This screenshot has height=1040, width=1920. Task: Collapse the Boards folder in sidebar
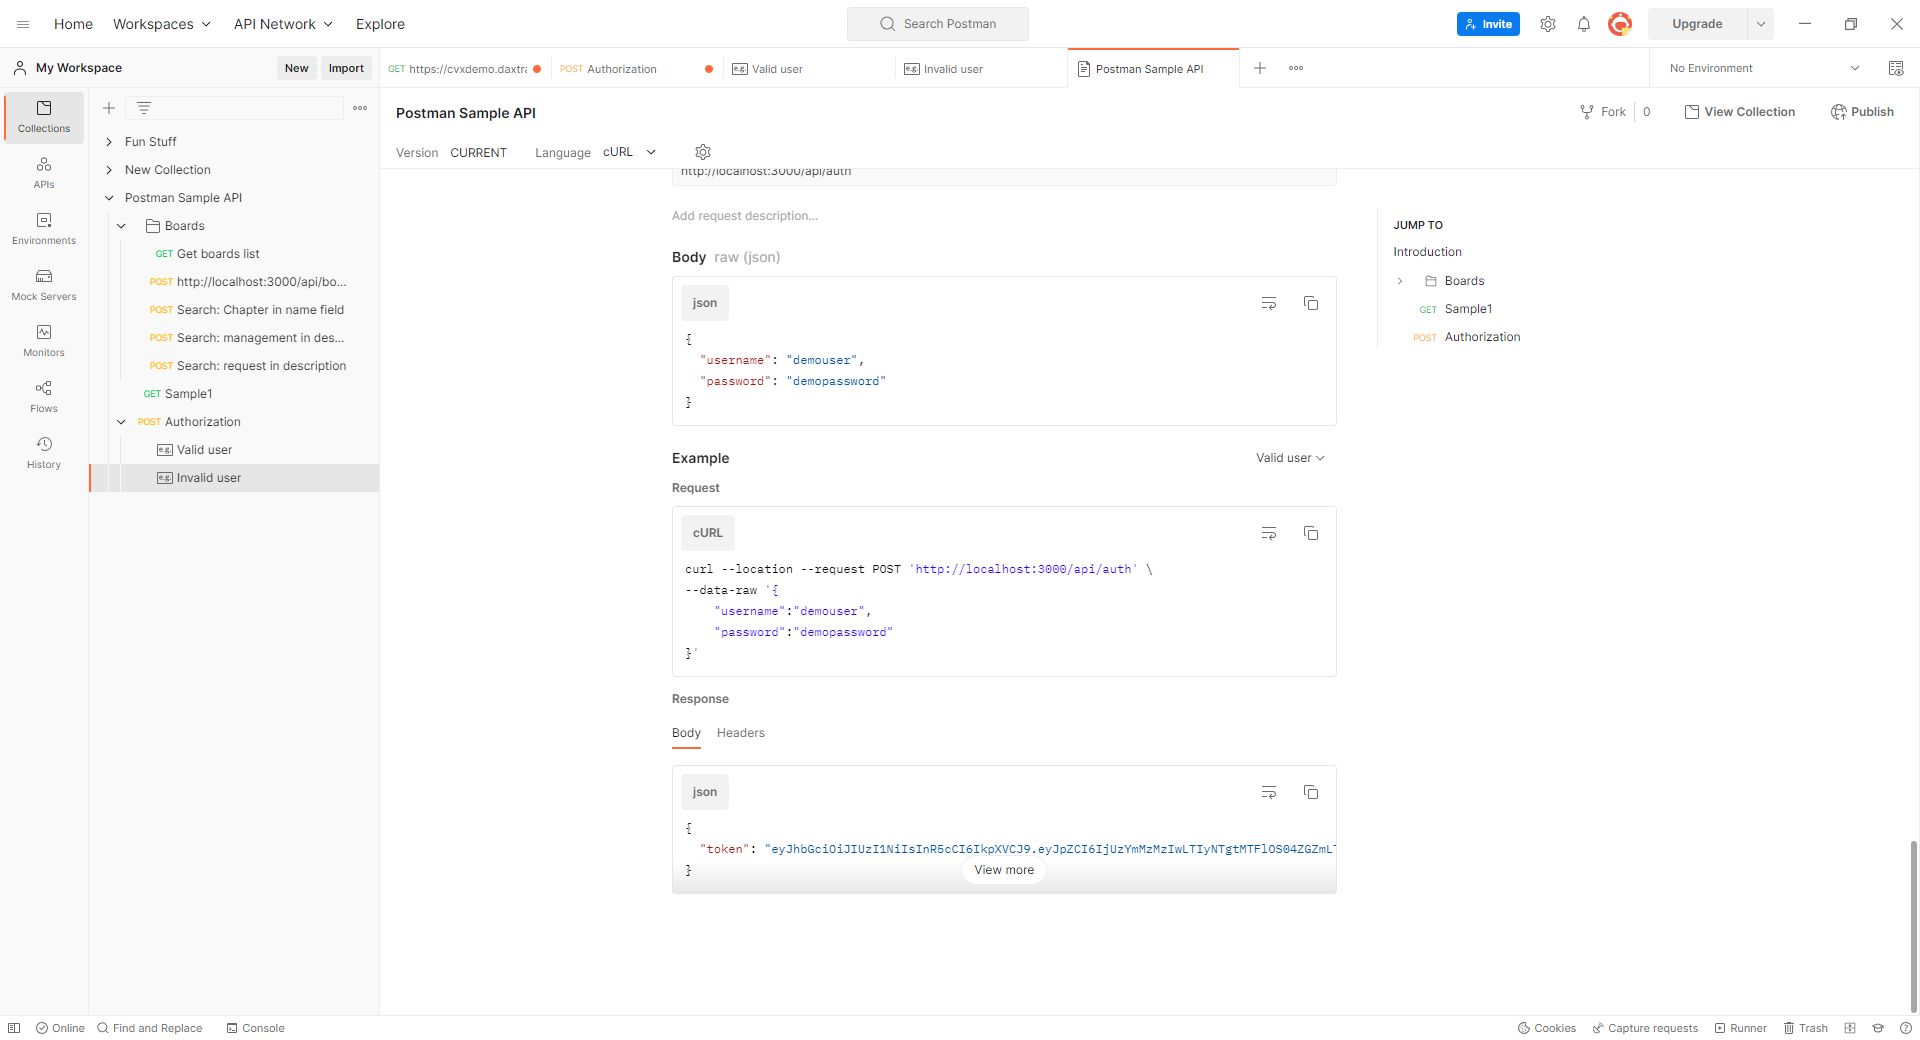tap(121, 226)
